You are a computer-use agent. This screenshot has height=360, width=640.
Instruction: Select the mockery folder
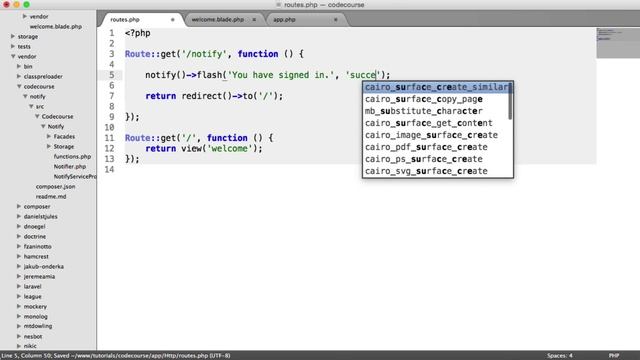tap(35, 307)
